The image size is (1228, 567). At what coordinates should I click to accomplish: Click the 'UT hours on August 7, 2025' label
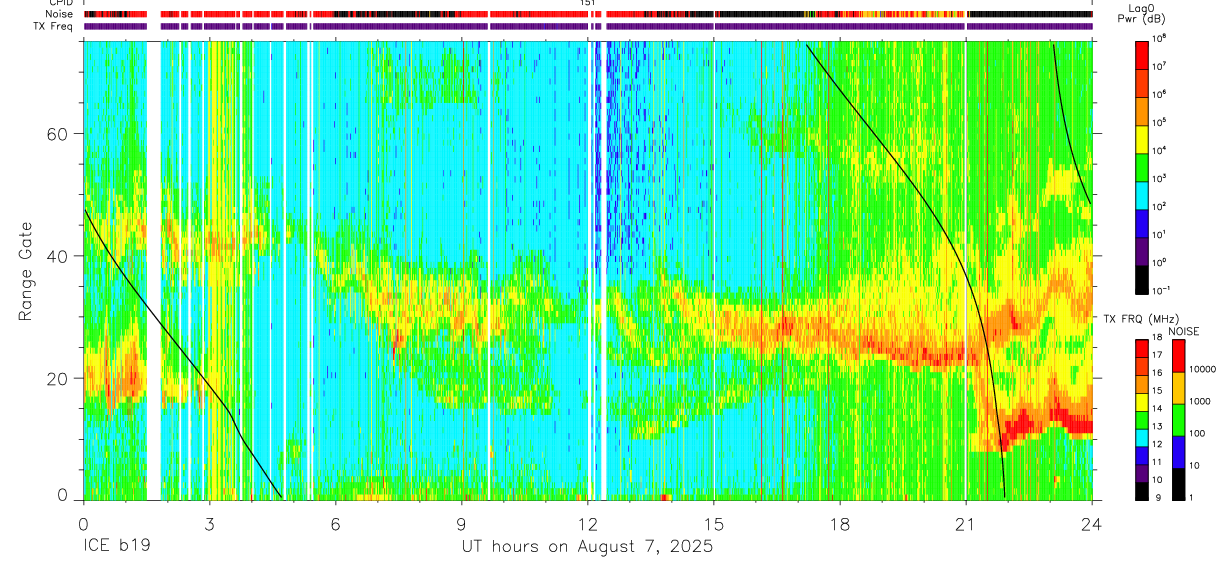coord(587,547)
